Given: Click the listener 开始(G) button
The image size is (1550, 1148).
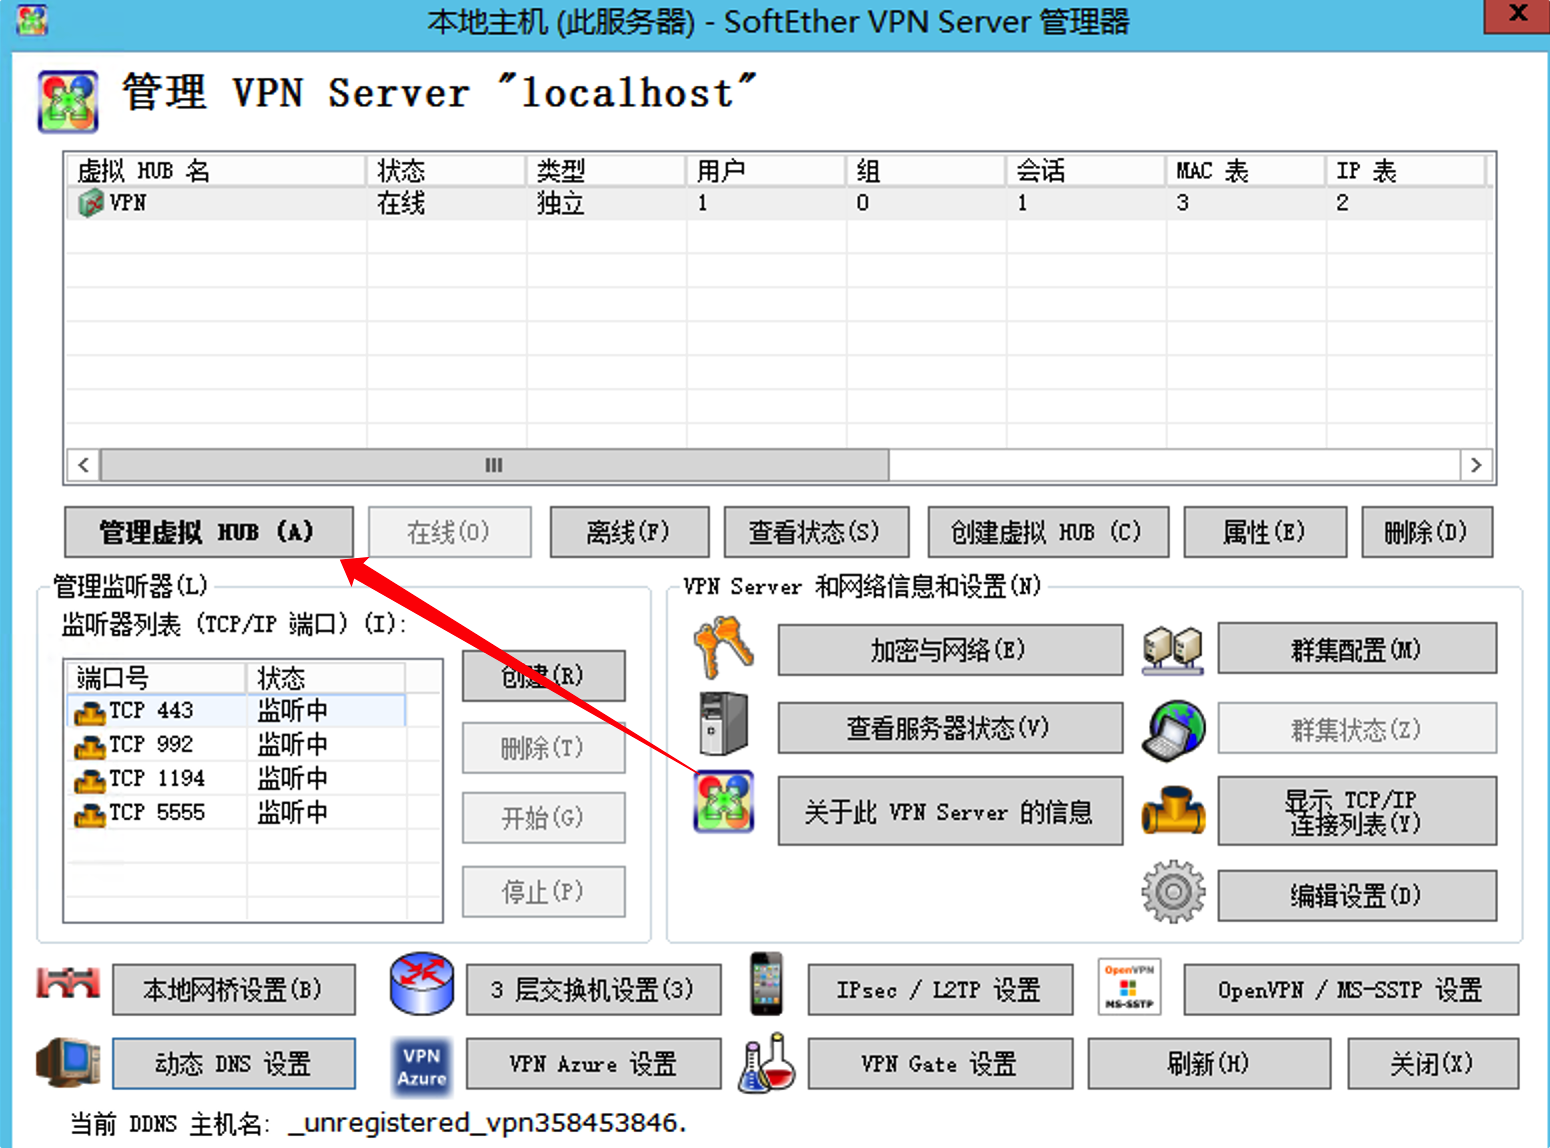Looking at the screenshot, I should tap(543, 818).
